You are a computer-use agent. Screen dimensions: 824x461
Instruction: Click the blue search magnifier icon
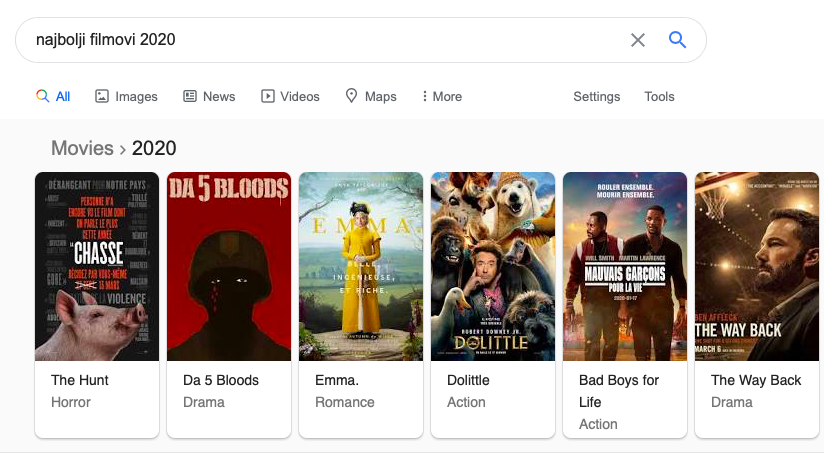click(677, 39)
